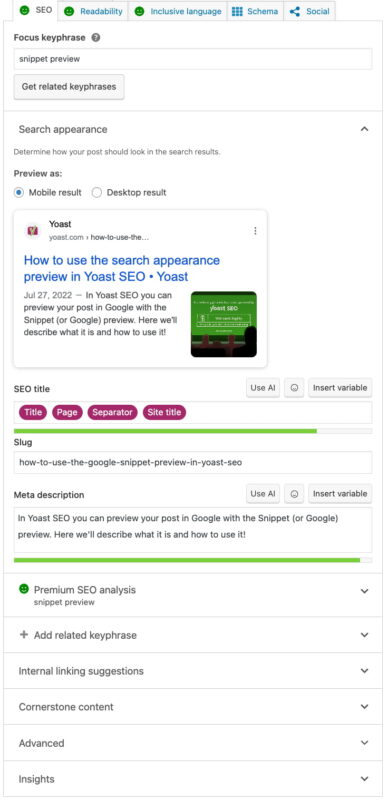Viewport: 388px width, 800px height.
Task: Expand the Cornerstone content section
Action: (193, 707)
